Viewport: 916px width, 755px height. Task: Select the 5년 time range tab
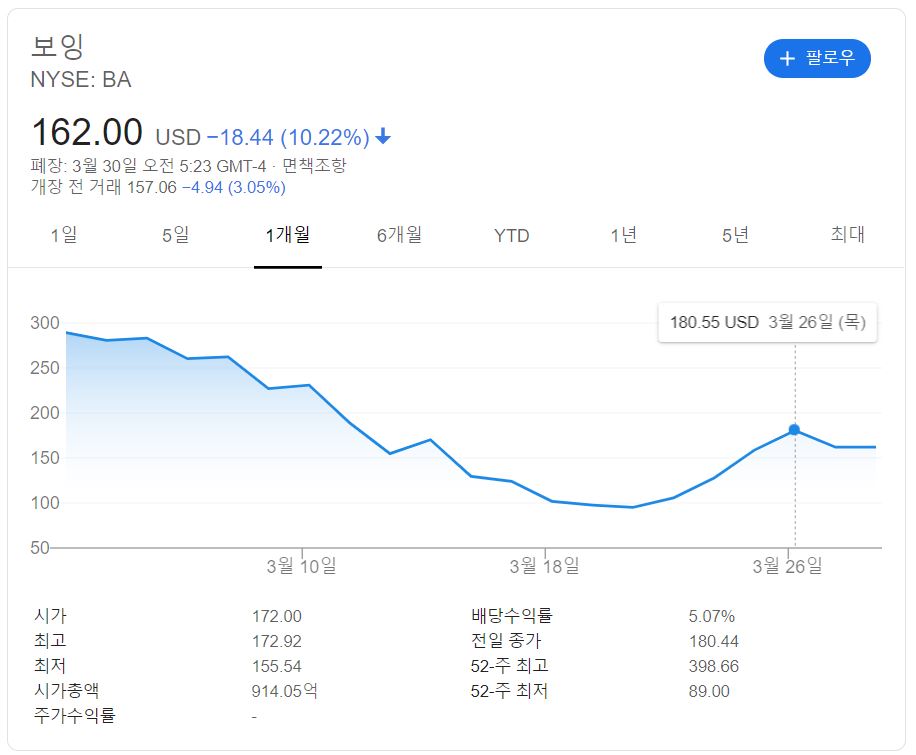click(735, 235)
